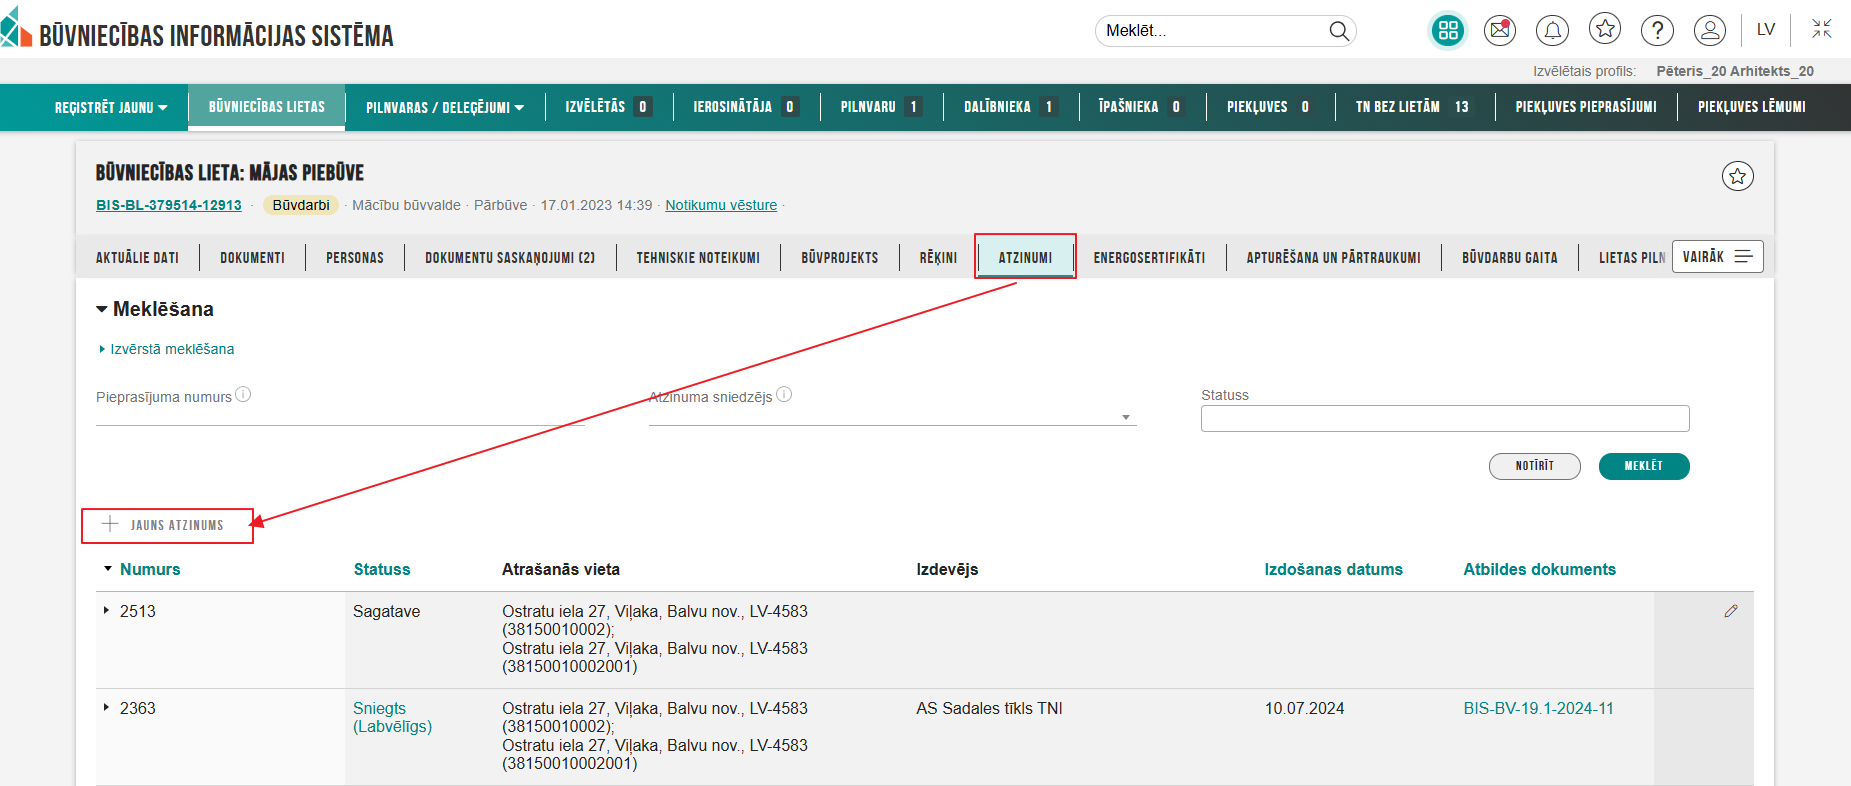
Task: Switch to Būvdarbu gaita tab
Action: (1509, 258)
